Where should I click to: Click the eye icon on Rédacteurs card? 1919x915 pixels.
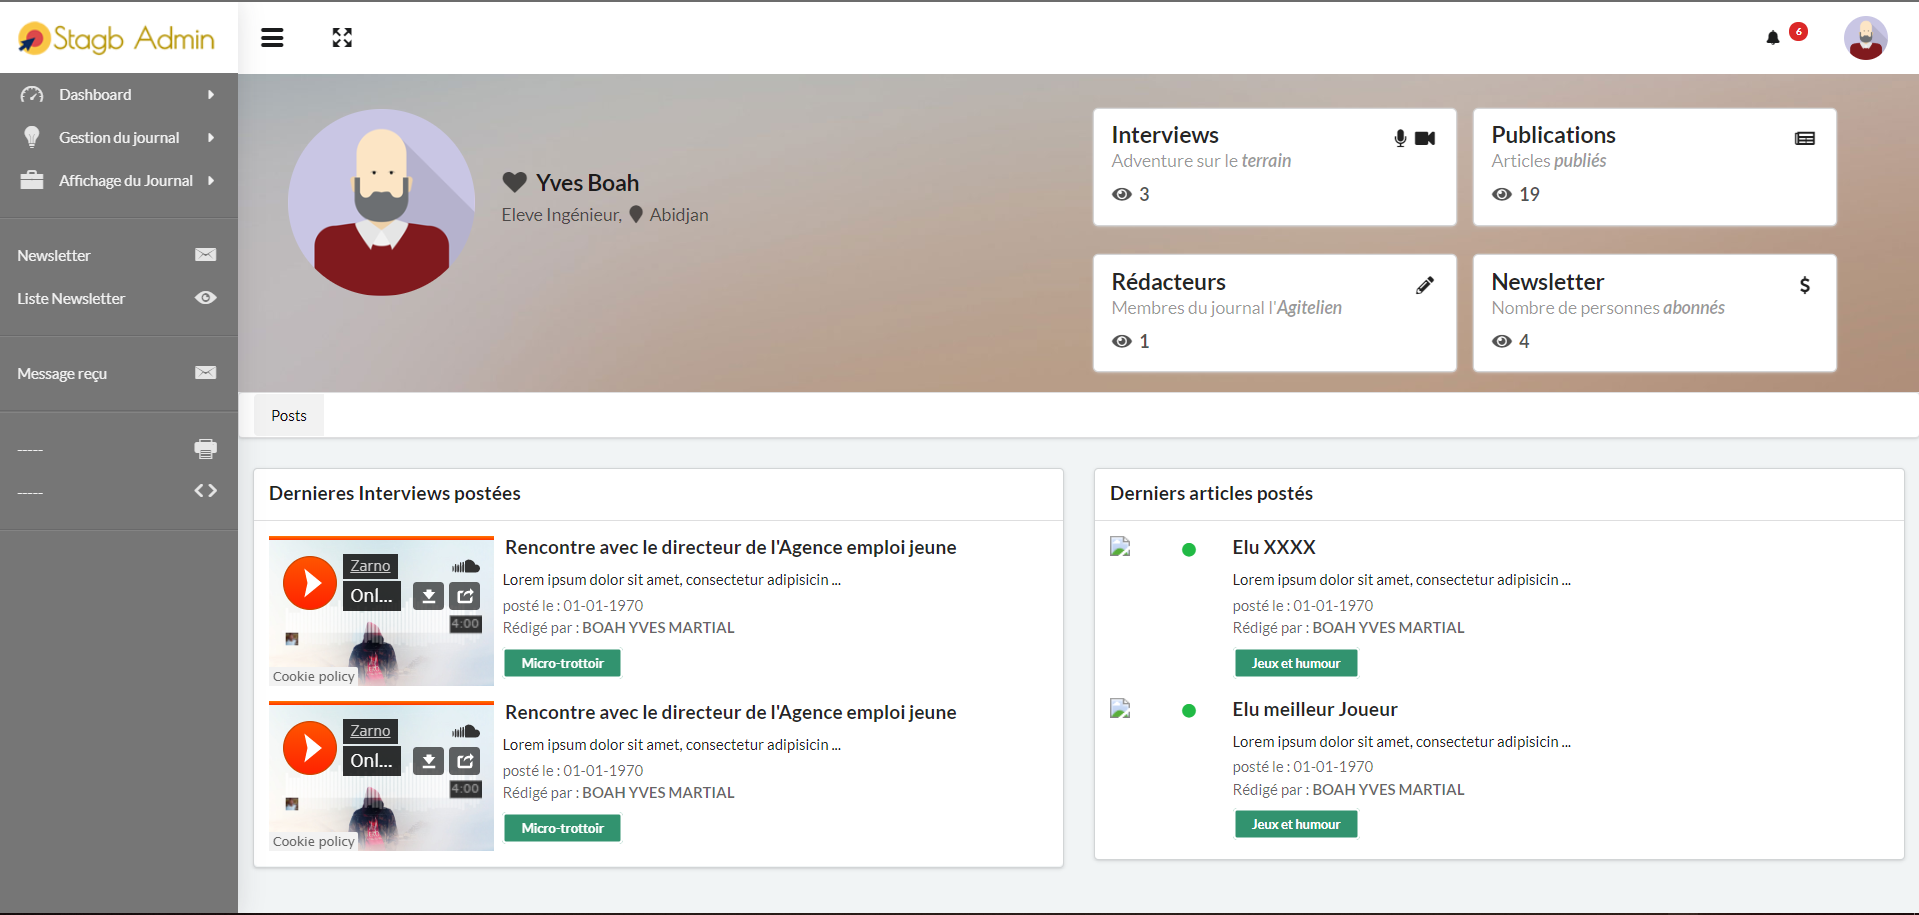click(x=1122, y=341)
